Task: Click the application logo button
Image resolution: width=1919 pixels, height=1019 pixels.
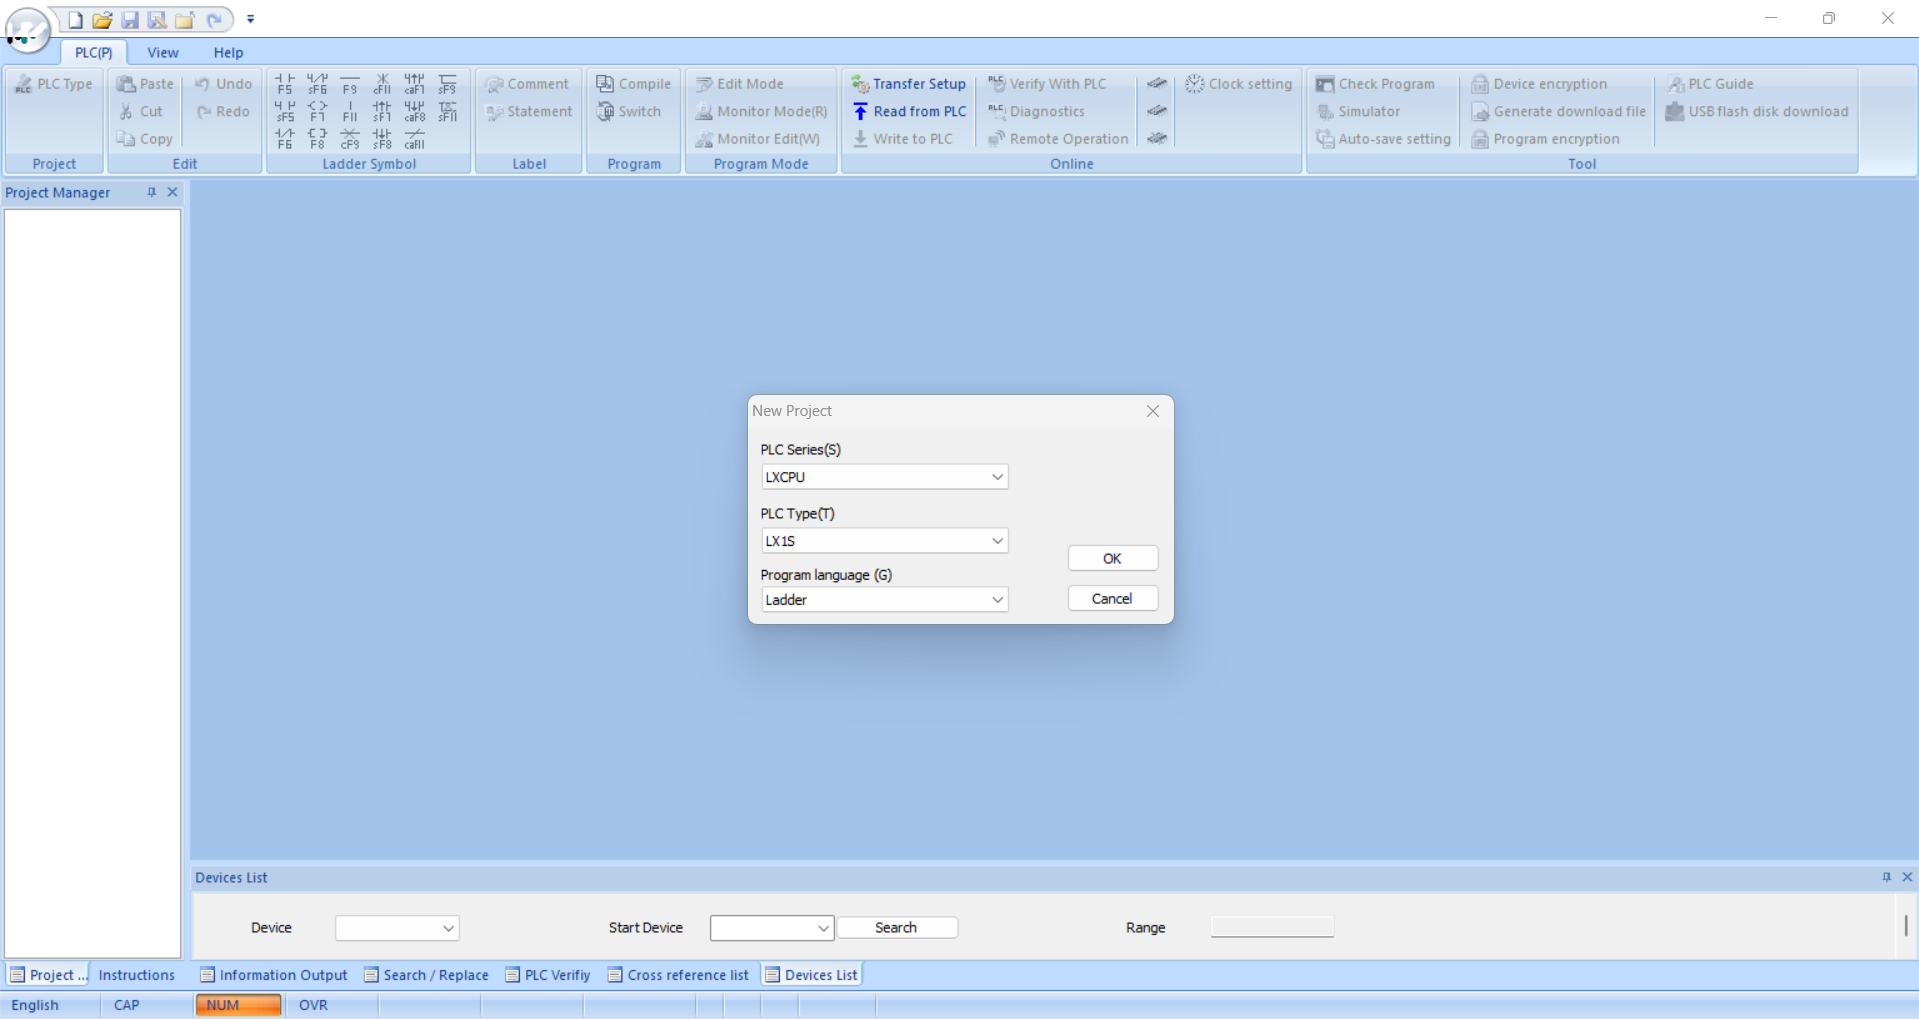Action: [27, 30]
